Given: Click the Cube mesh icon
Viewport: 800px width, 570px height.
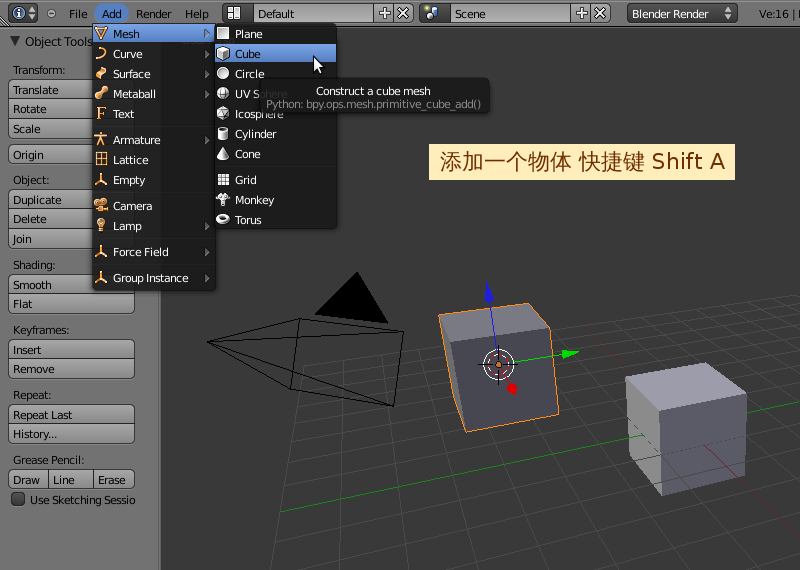Looking at the screenshot, I should (223, 54).
